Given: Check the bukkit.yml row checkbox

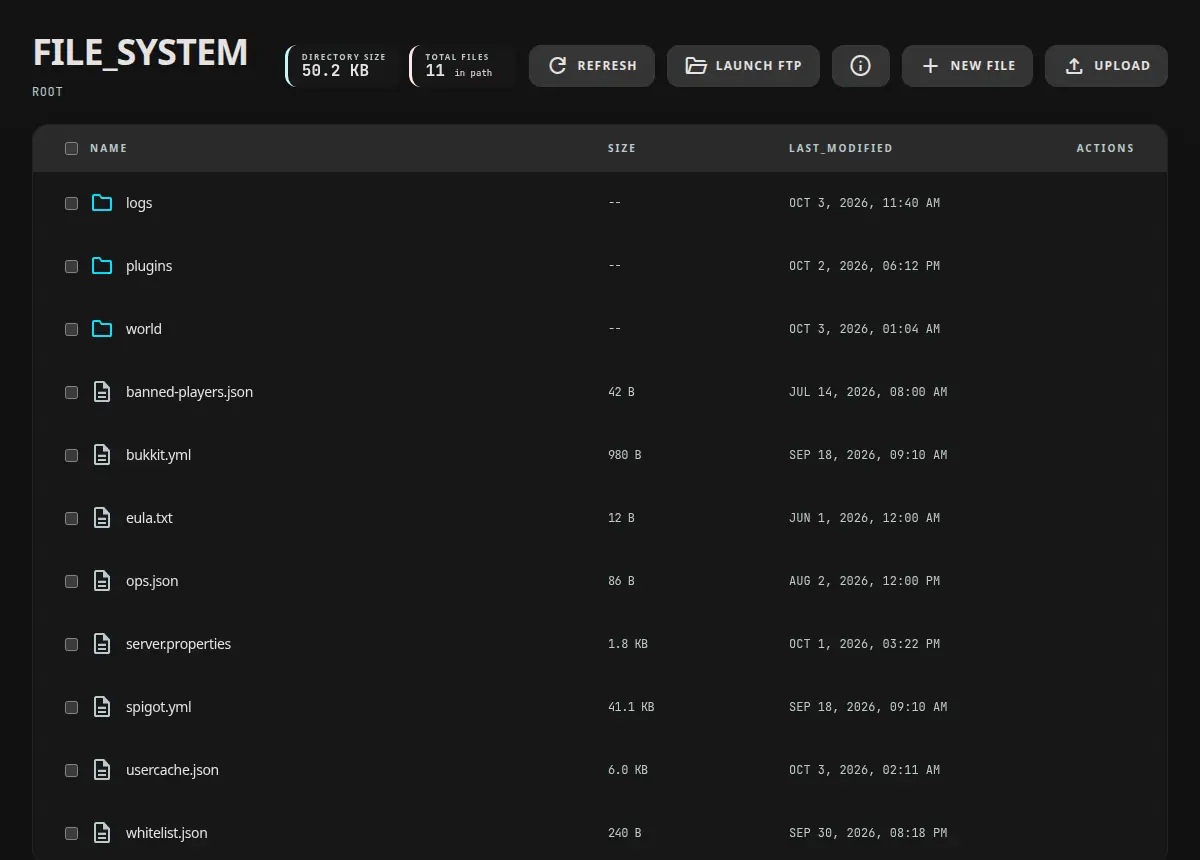Looking at the screenshot, I should (x=71, y=455).
